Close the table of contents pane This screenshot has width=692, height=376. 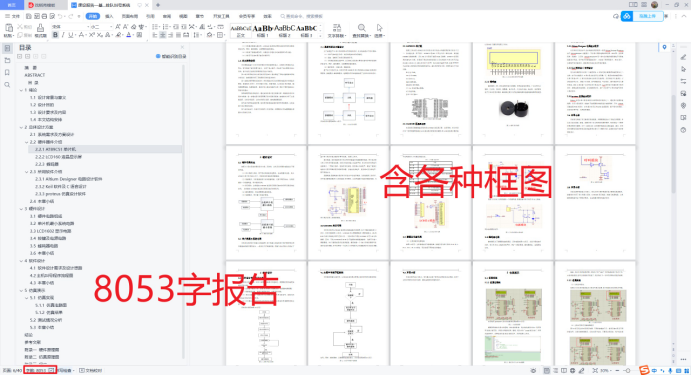coord(182,47)
